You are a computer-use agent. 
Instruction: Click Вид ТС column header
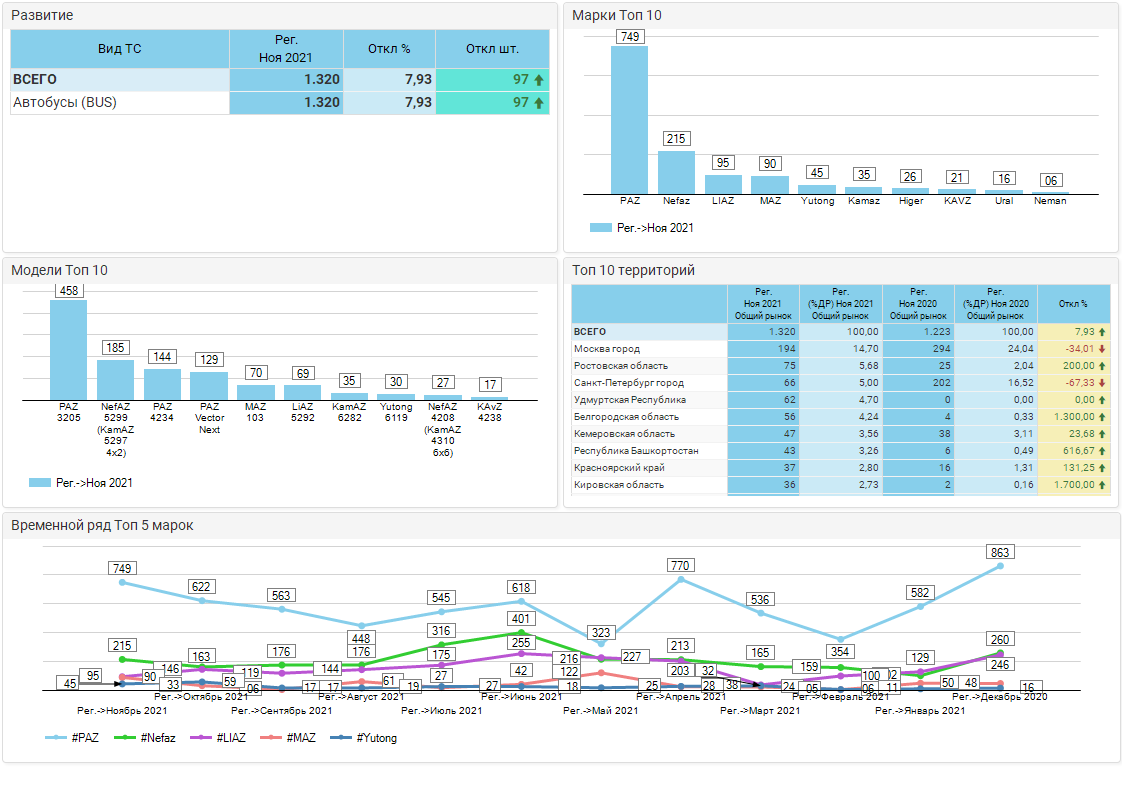(x=120, y=49)
